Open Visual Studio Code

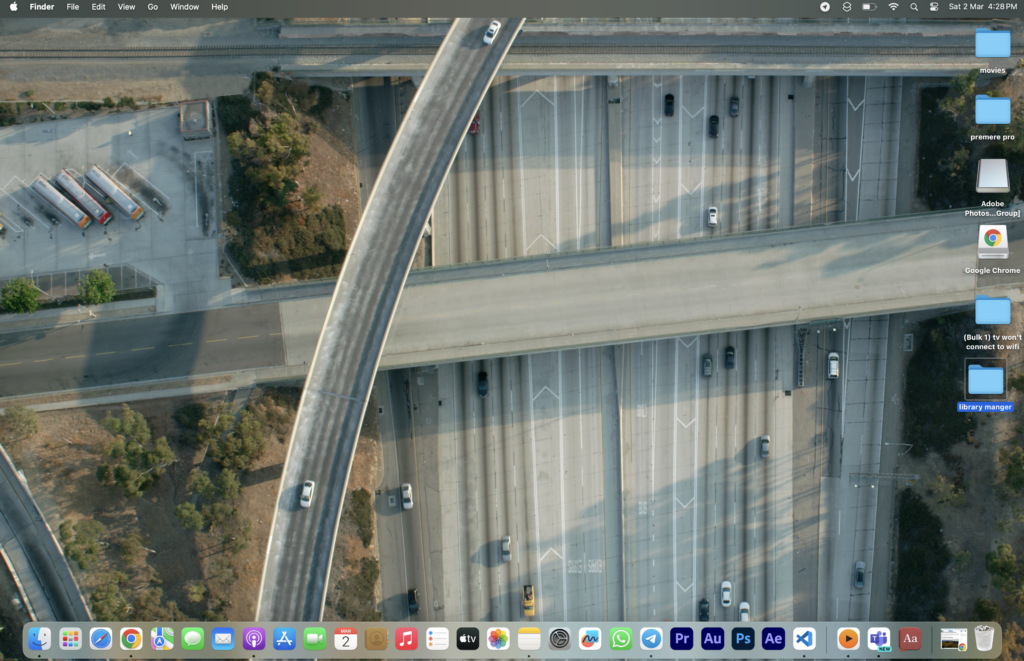pos(803,638)
